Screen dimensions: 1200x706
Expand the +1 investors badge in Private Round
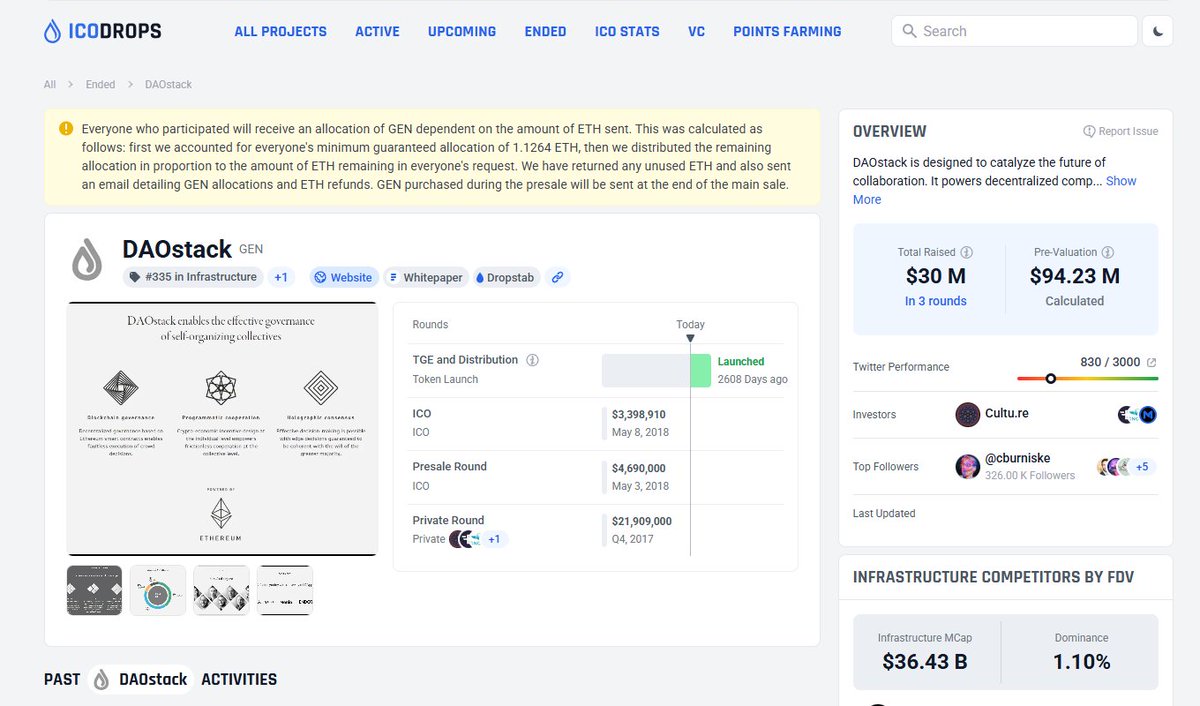point(496,539)
